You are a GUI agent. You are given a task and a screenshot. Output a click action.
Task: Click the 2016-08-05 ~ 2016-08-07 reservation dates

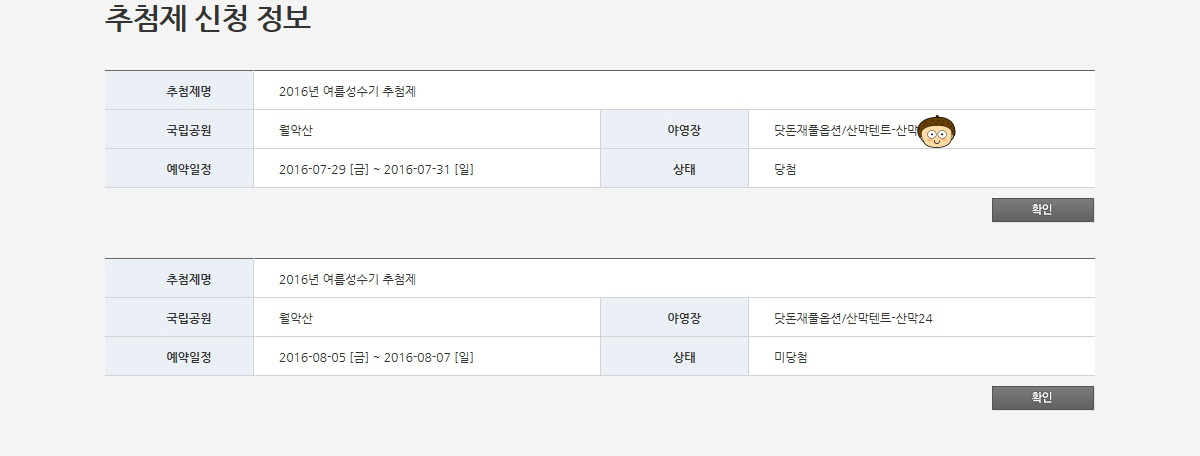(x=376, y=357)
